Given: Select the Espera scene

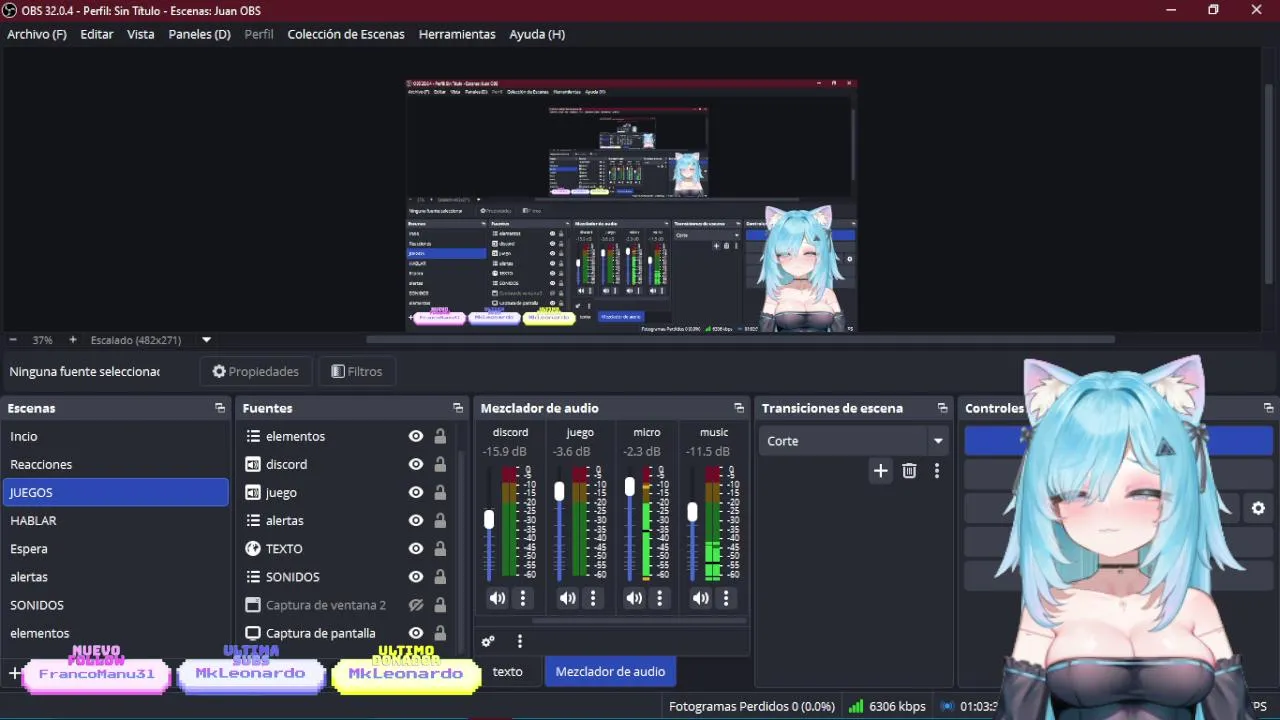Looking at the screenshot, I should 116,548.
